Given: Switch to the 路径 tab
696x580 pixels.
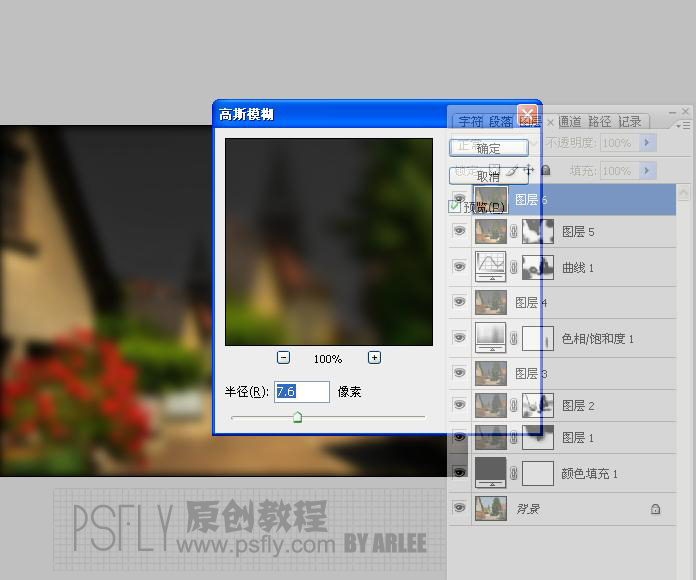Looking at the screenshot, I should (600, 122).
